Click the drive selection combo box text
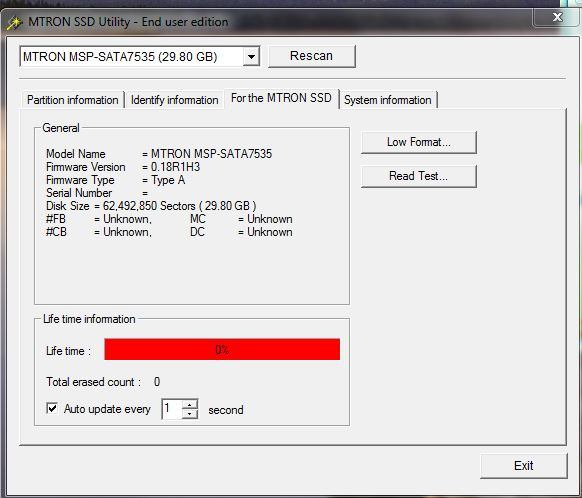 120,57
